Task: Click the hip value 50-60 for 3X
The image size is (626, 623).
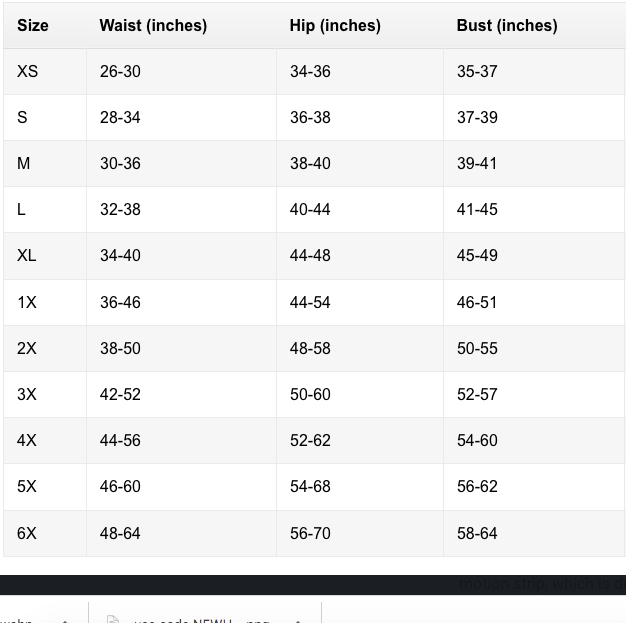Action: pos(310,395)
